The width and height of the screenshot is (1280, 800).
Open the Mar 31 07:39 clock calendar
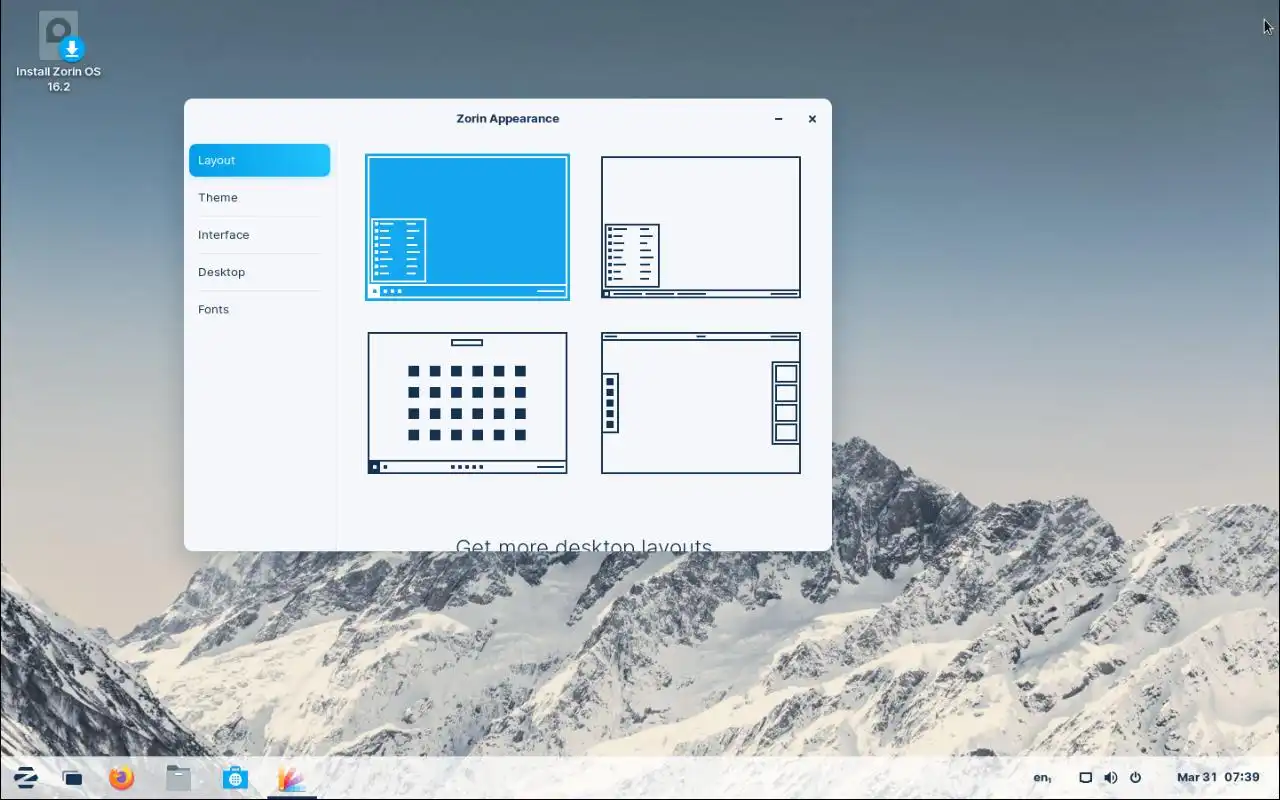pyautogui.click(x=1218, y=778)
